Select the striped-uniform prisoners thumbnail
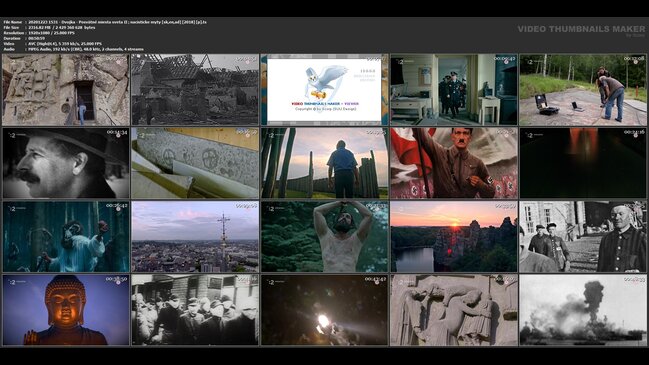Viewport: 649px width, 365px height. tap(583, 237)
